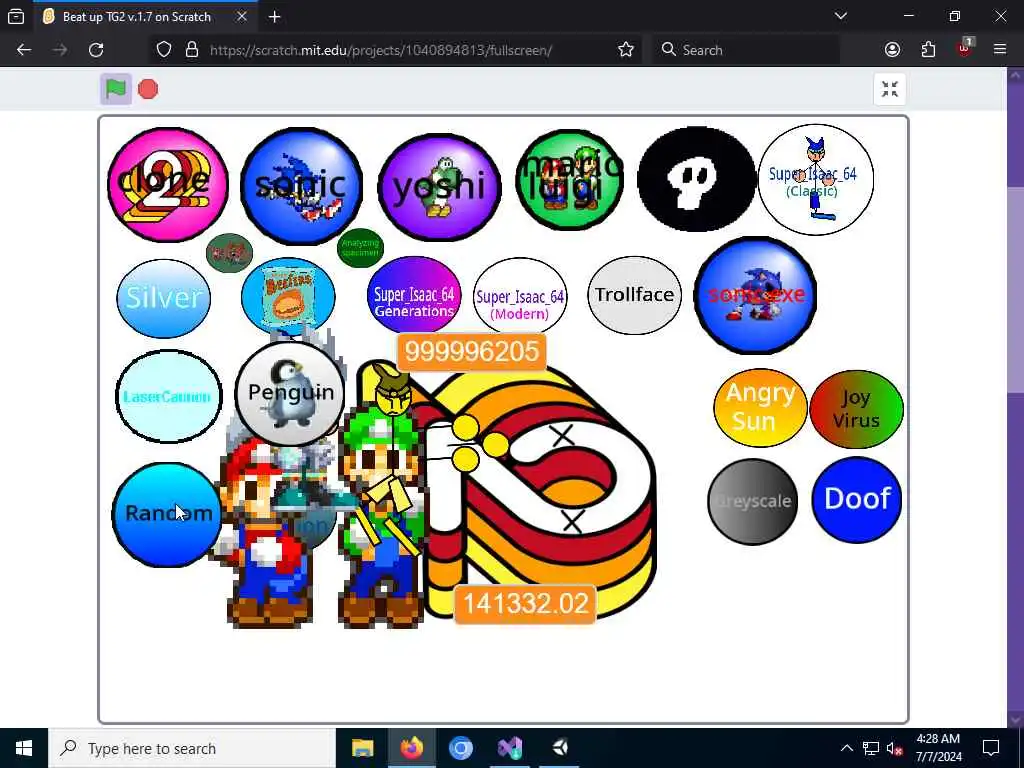The width and height of the screenshot is (1024, 768).
Task: View site security padlock info
Action: click(x=191, y=50)
